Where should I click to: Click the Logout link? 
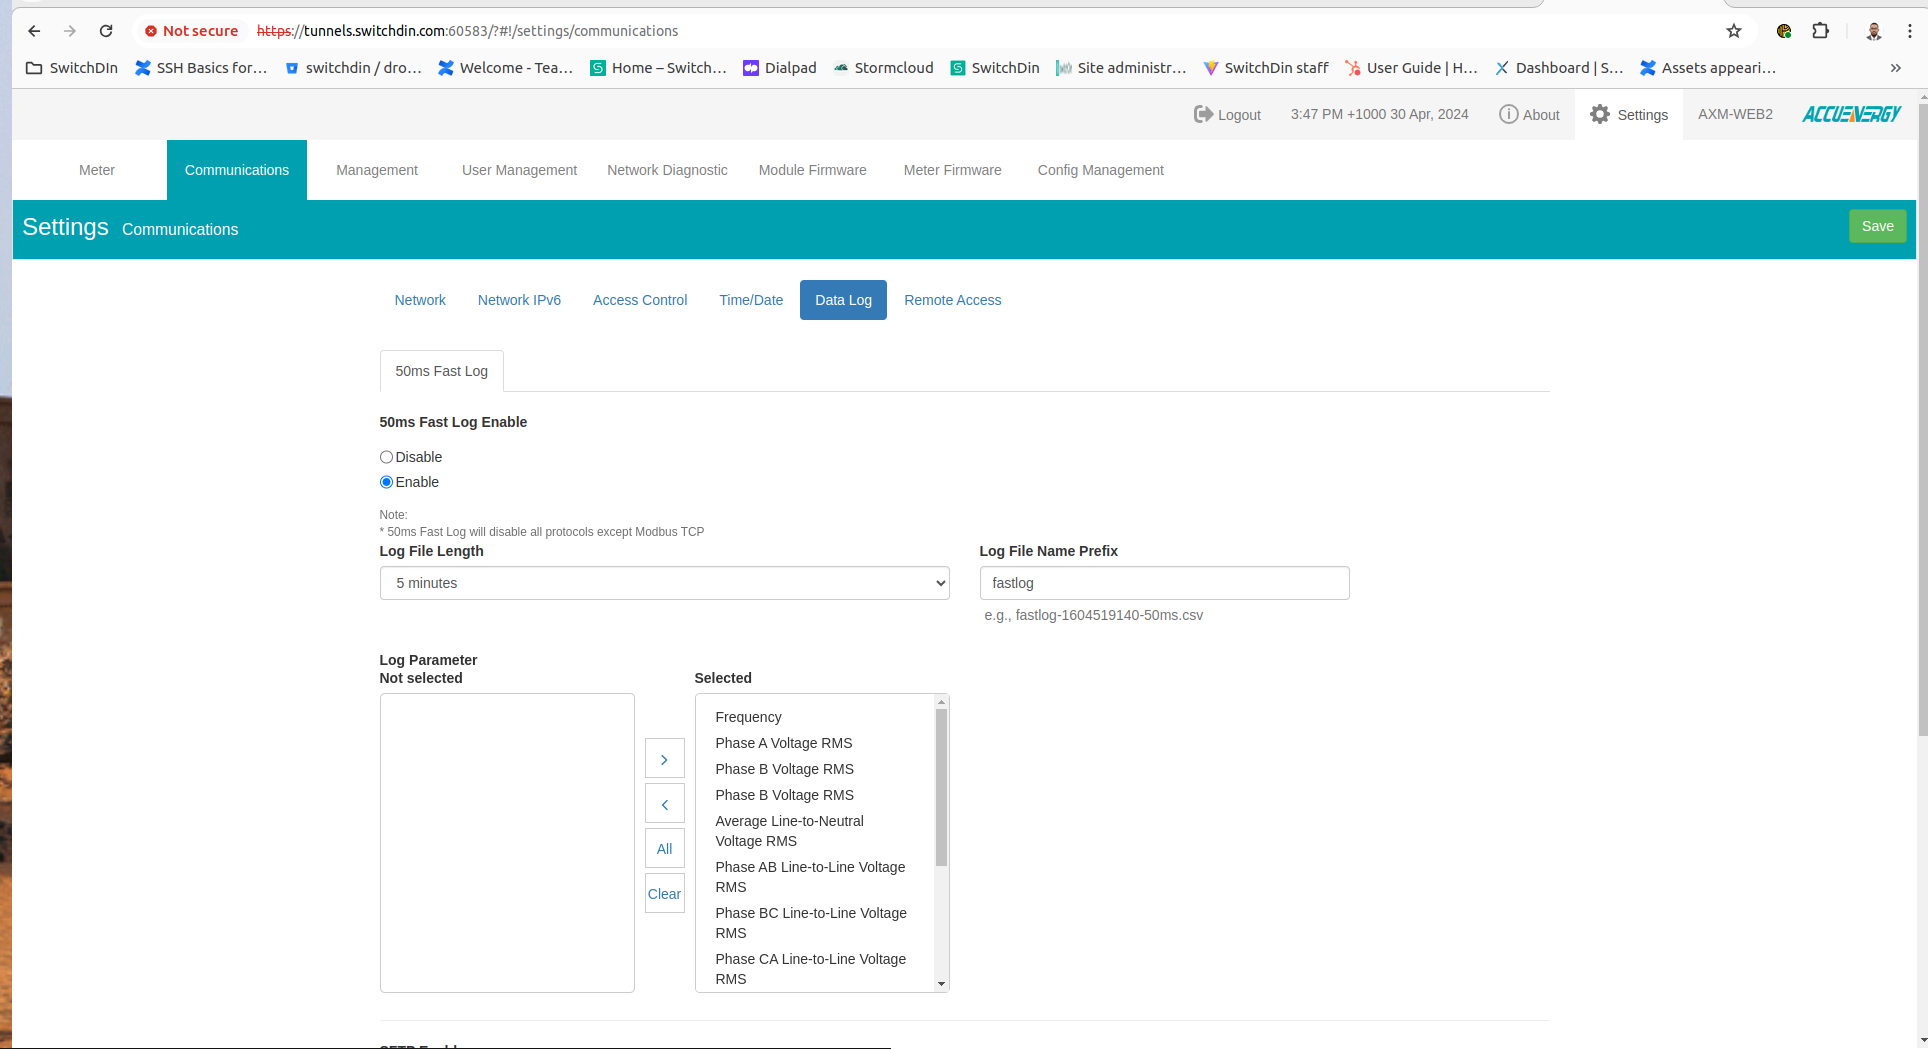click(x=1227, y=114)
